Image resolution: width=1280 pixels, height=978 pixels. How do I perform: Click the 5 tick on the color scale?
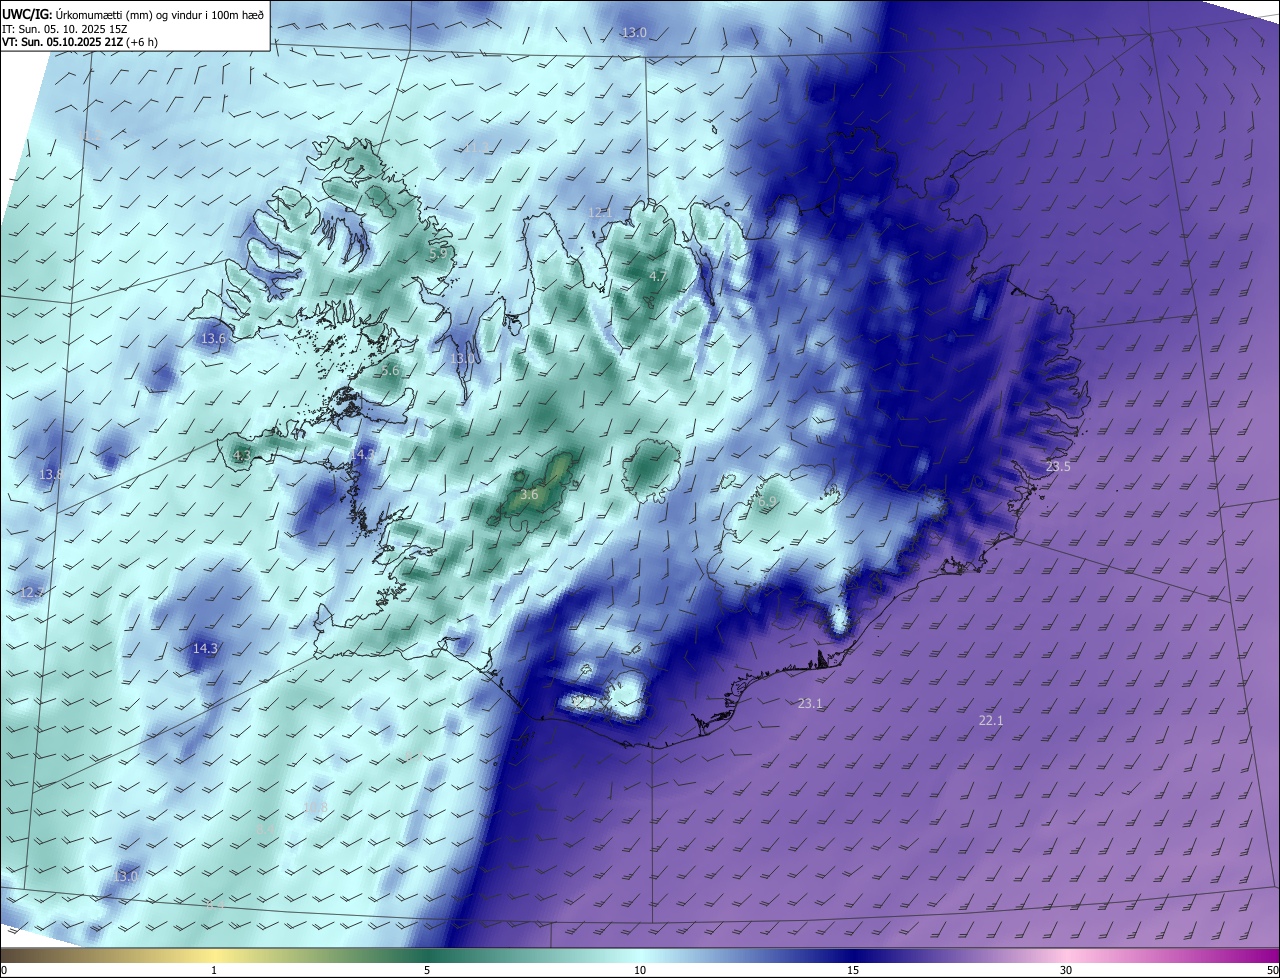pyautogui.click(x=427, y=969)
